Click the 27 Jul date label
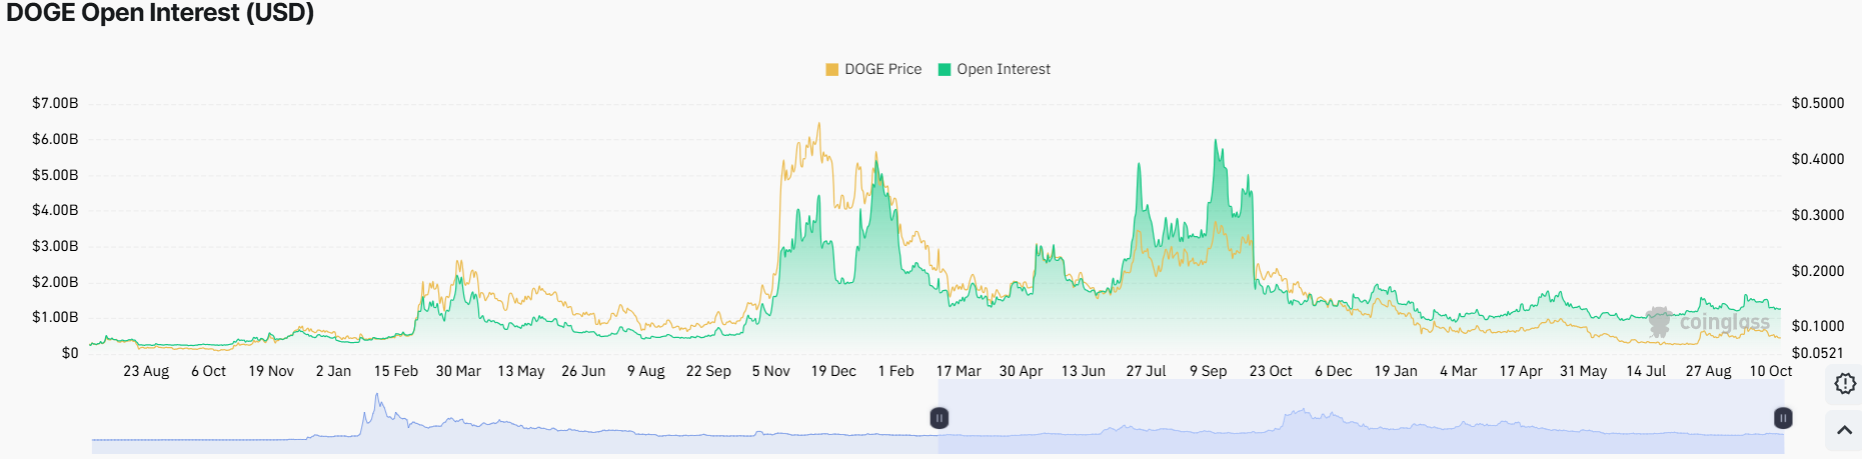Image resolution: width=1862 pixels, height=459 pixels. pos(1146,371)
